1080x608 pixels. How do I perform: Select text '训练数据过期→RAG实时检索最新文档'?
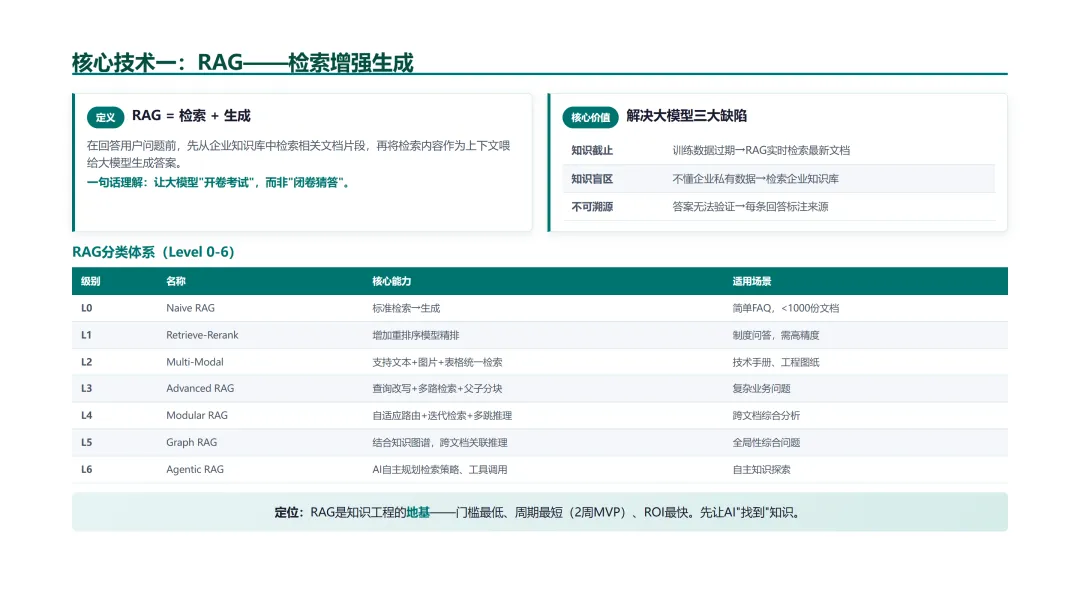761,150
